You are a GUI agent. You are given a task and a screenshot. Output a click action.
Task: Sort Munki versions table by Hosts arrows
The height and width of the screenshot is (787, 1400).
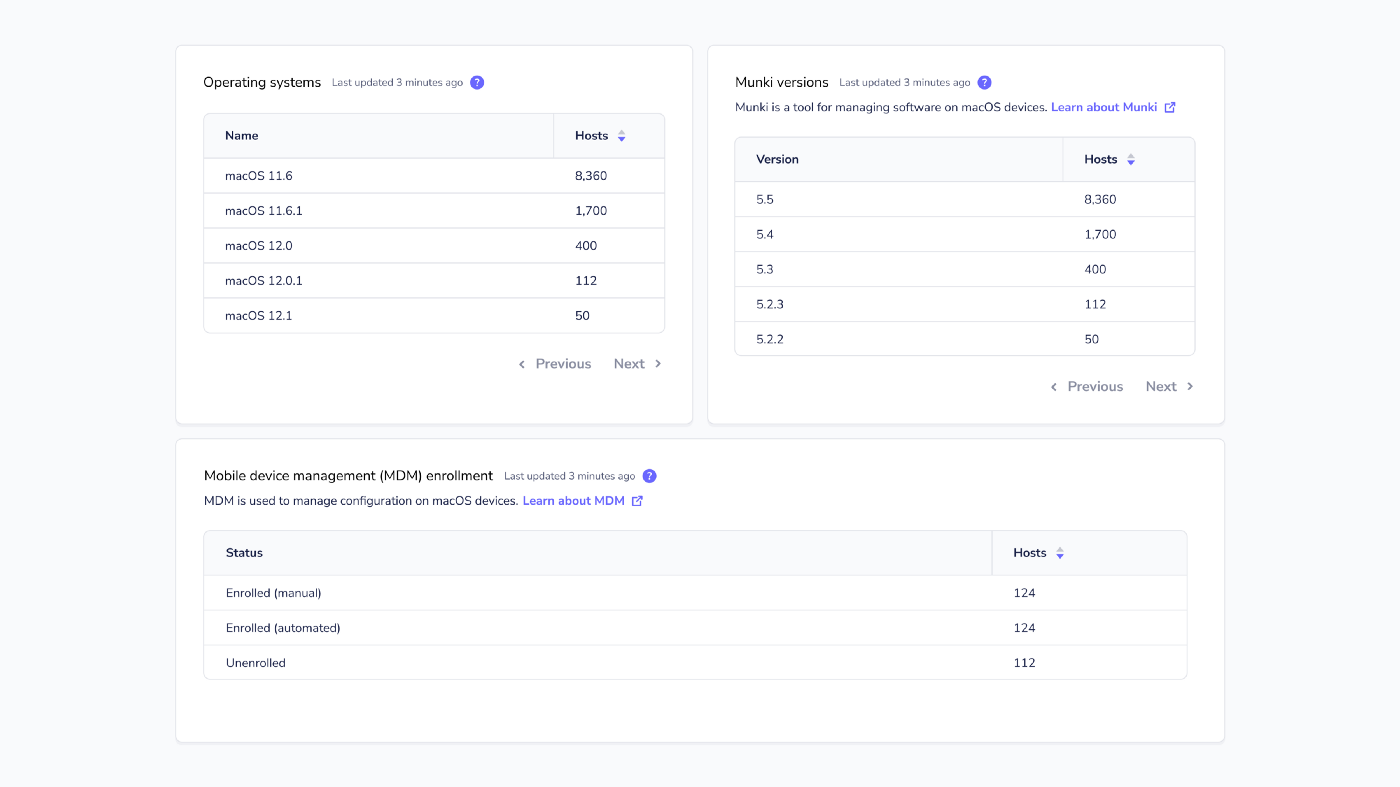pyautogui.click(x=1131, y=160)
